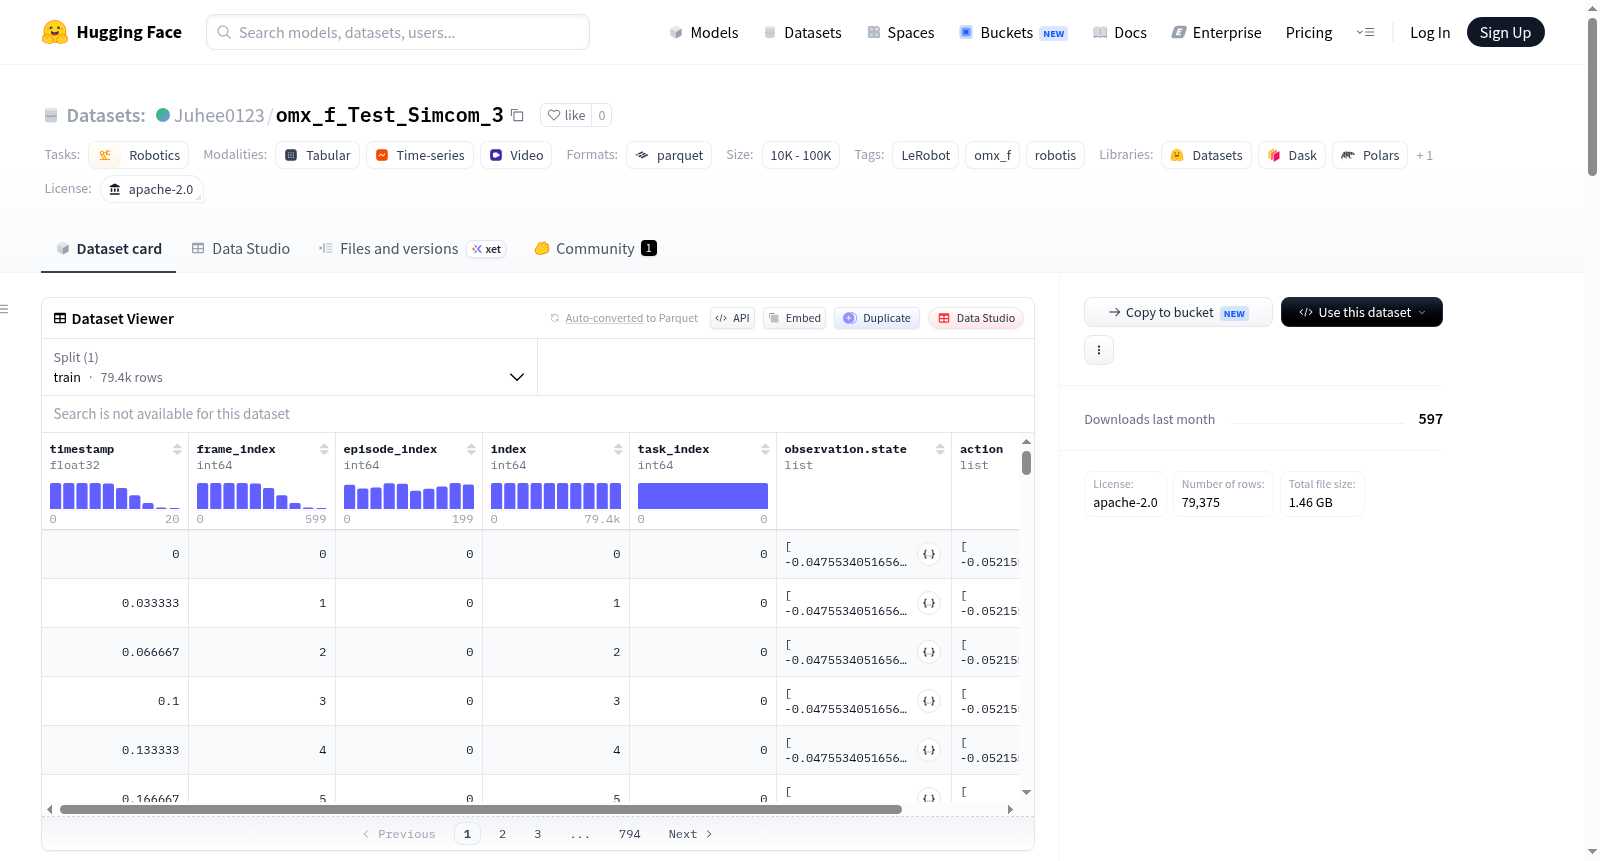Expand the plus one libraries list

1424,155
